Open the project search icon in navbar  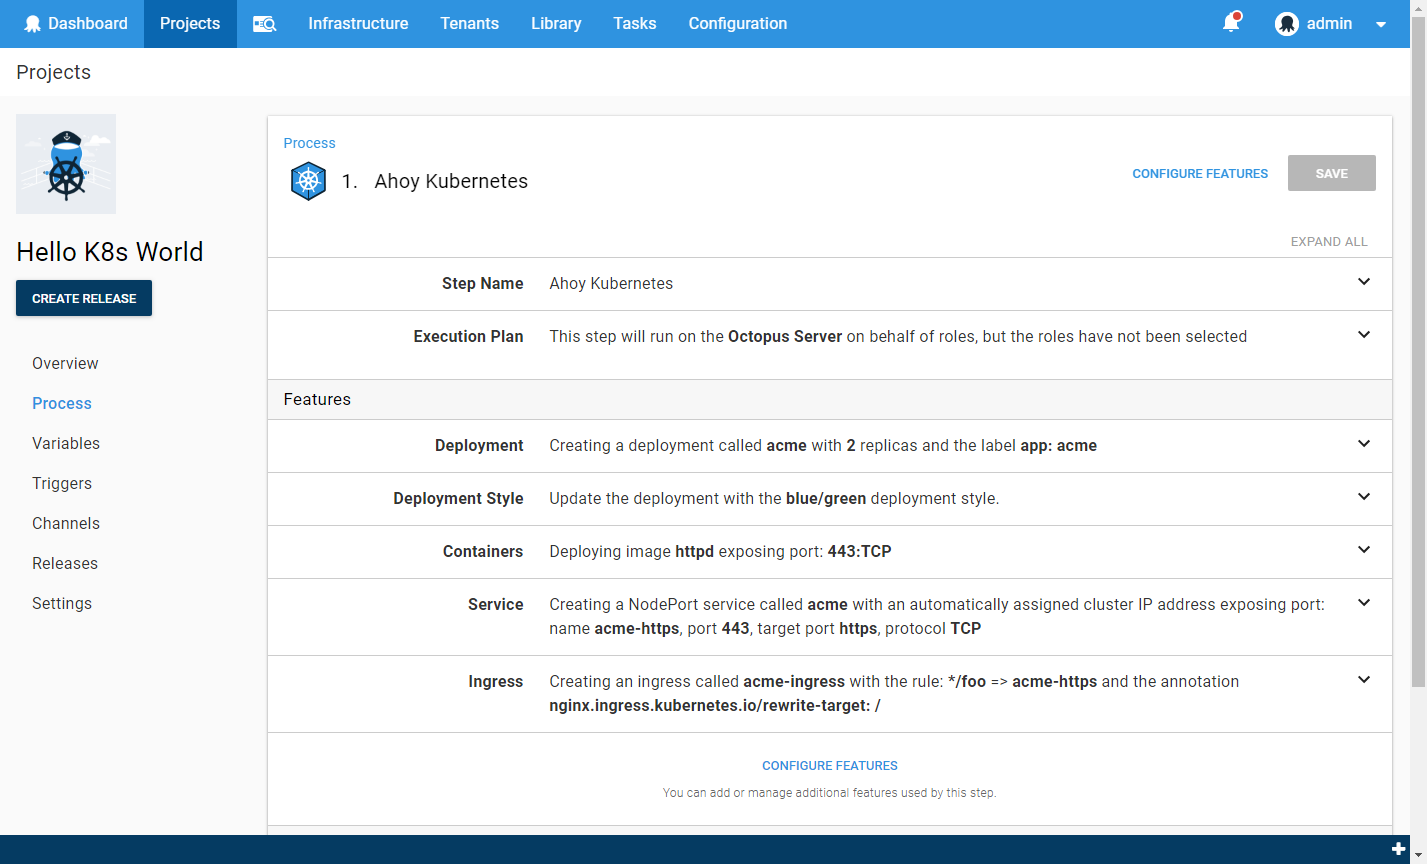(x=264, y=24)
